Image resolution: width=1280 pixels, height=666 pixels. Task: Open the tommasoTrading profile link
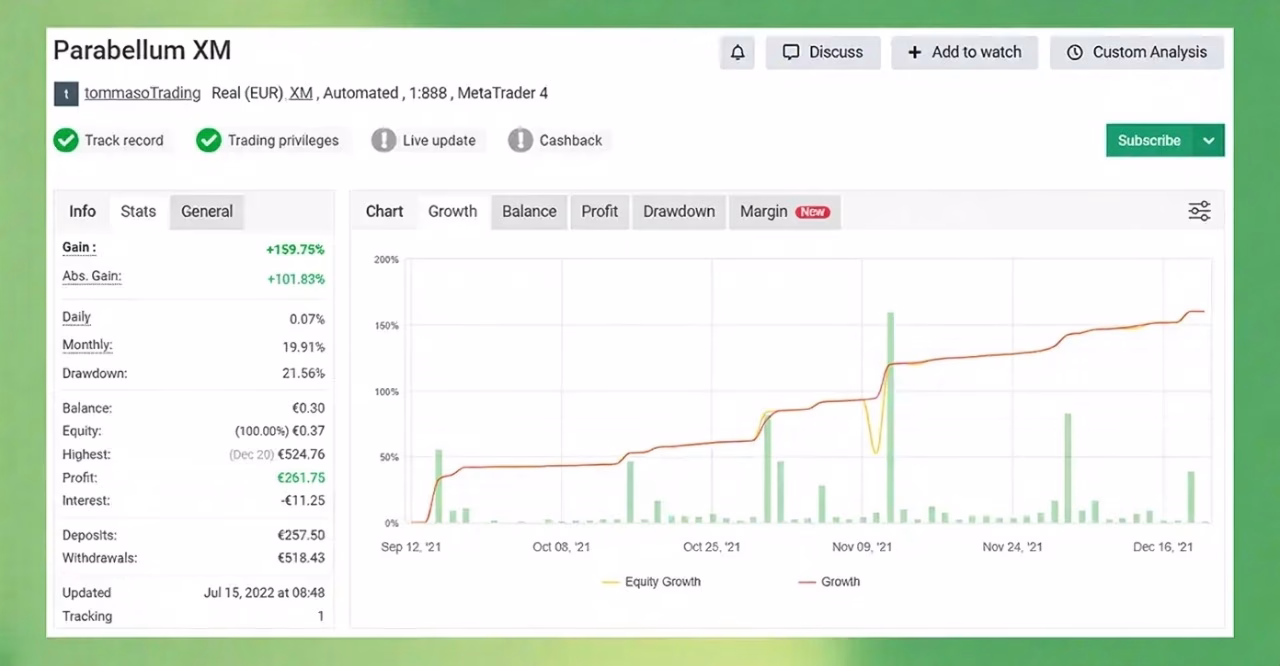(142, 93)
